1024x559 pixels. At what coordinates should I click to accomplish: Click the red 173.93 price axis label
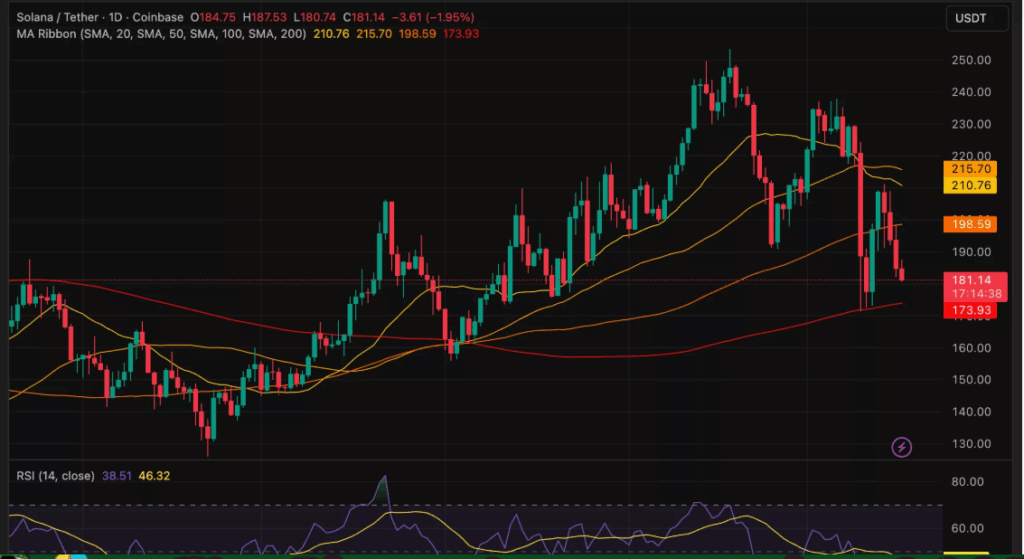click(968, 312)
